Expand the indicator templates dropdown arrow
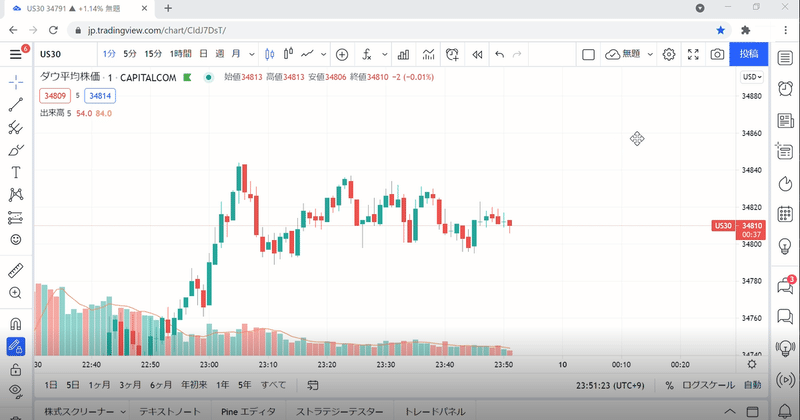The image size is (800, 420). click(385, 54)
